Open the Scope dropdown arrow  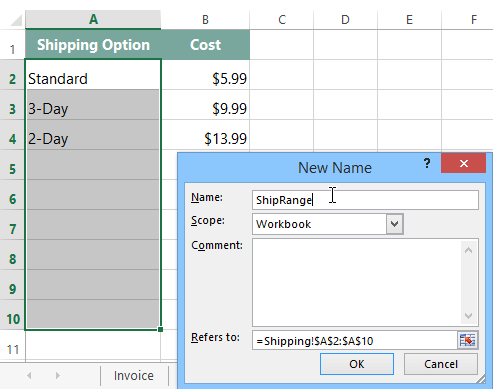[395, 224]
